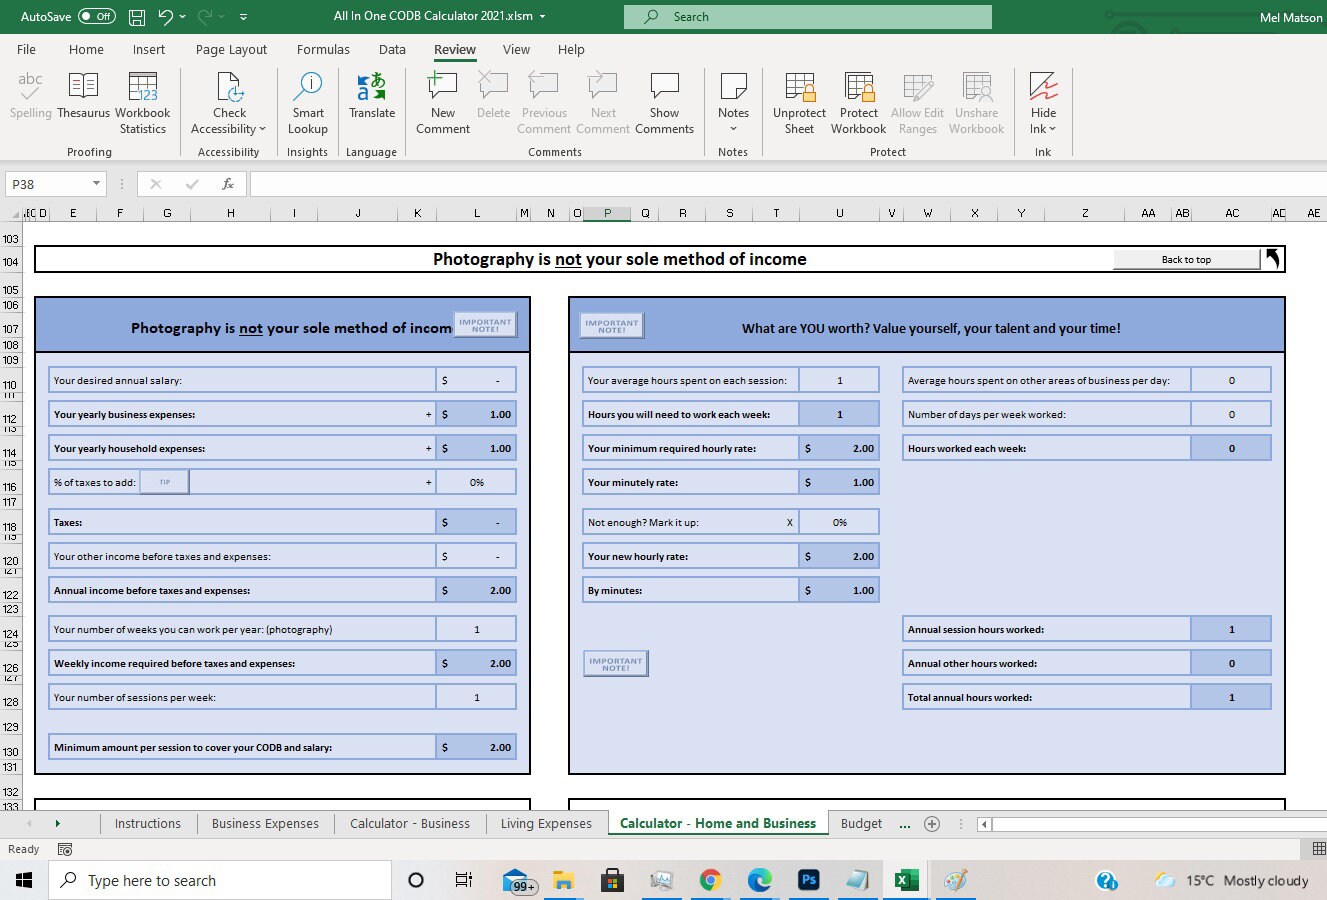This screenshot has width=1327, height=900.
Task: Launch Photoshop from the taskbar
Action: coord(808,880)
